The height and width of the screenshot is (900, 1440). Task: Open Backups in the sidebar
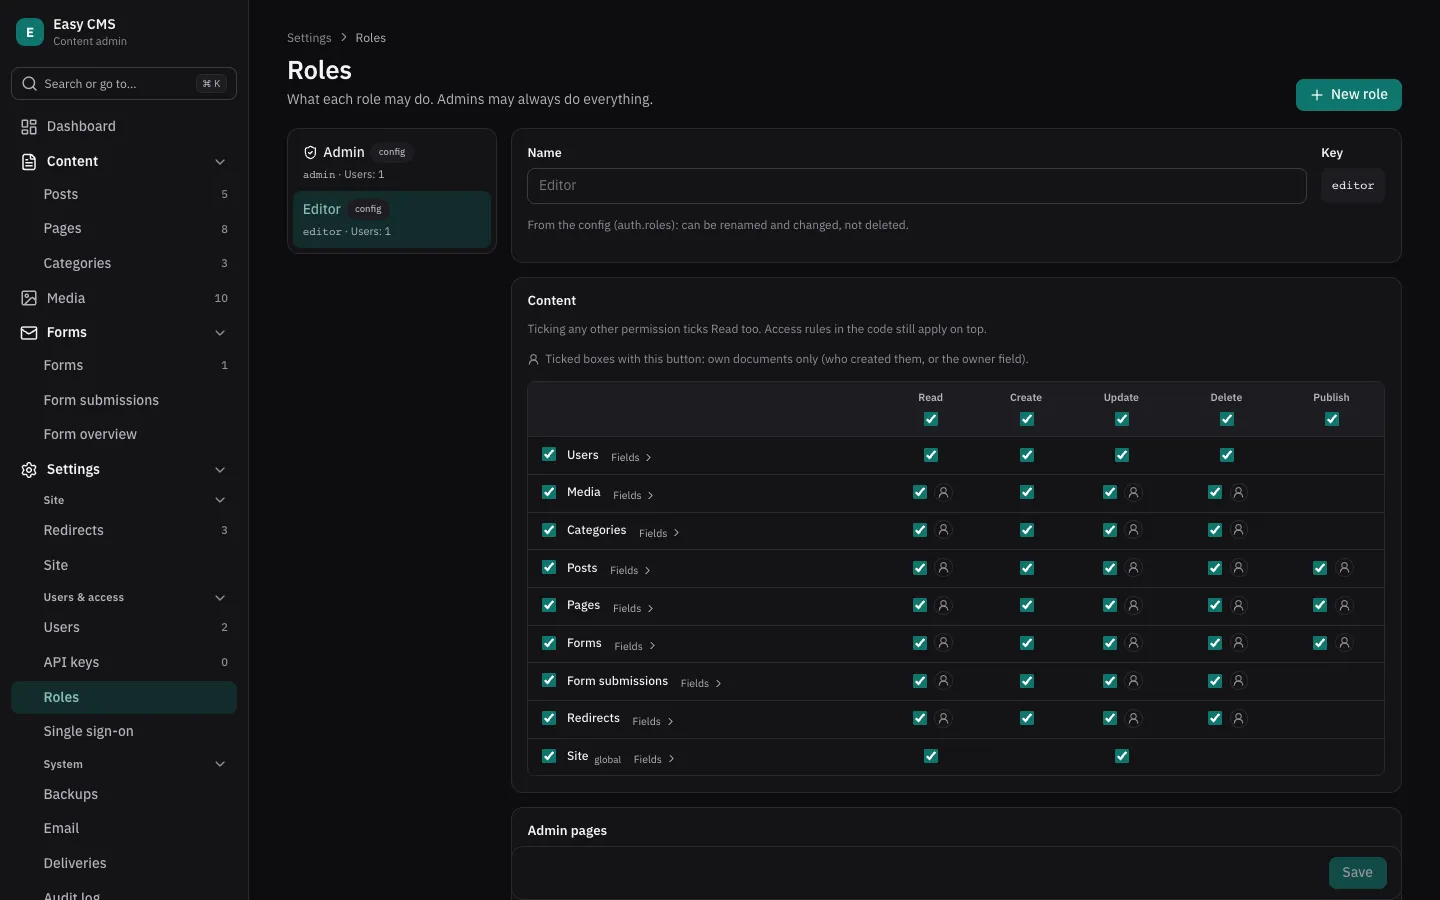(x=124, y=794)
